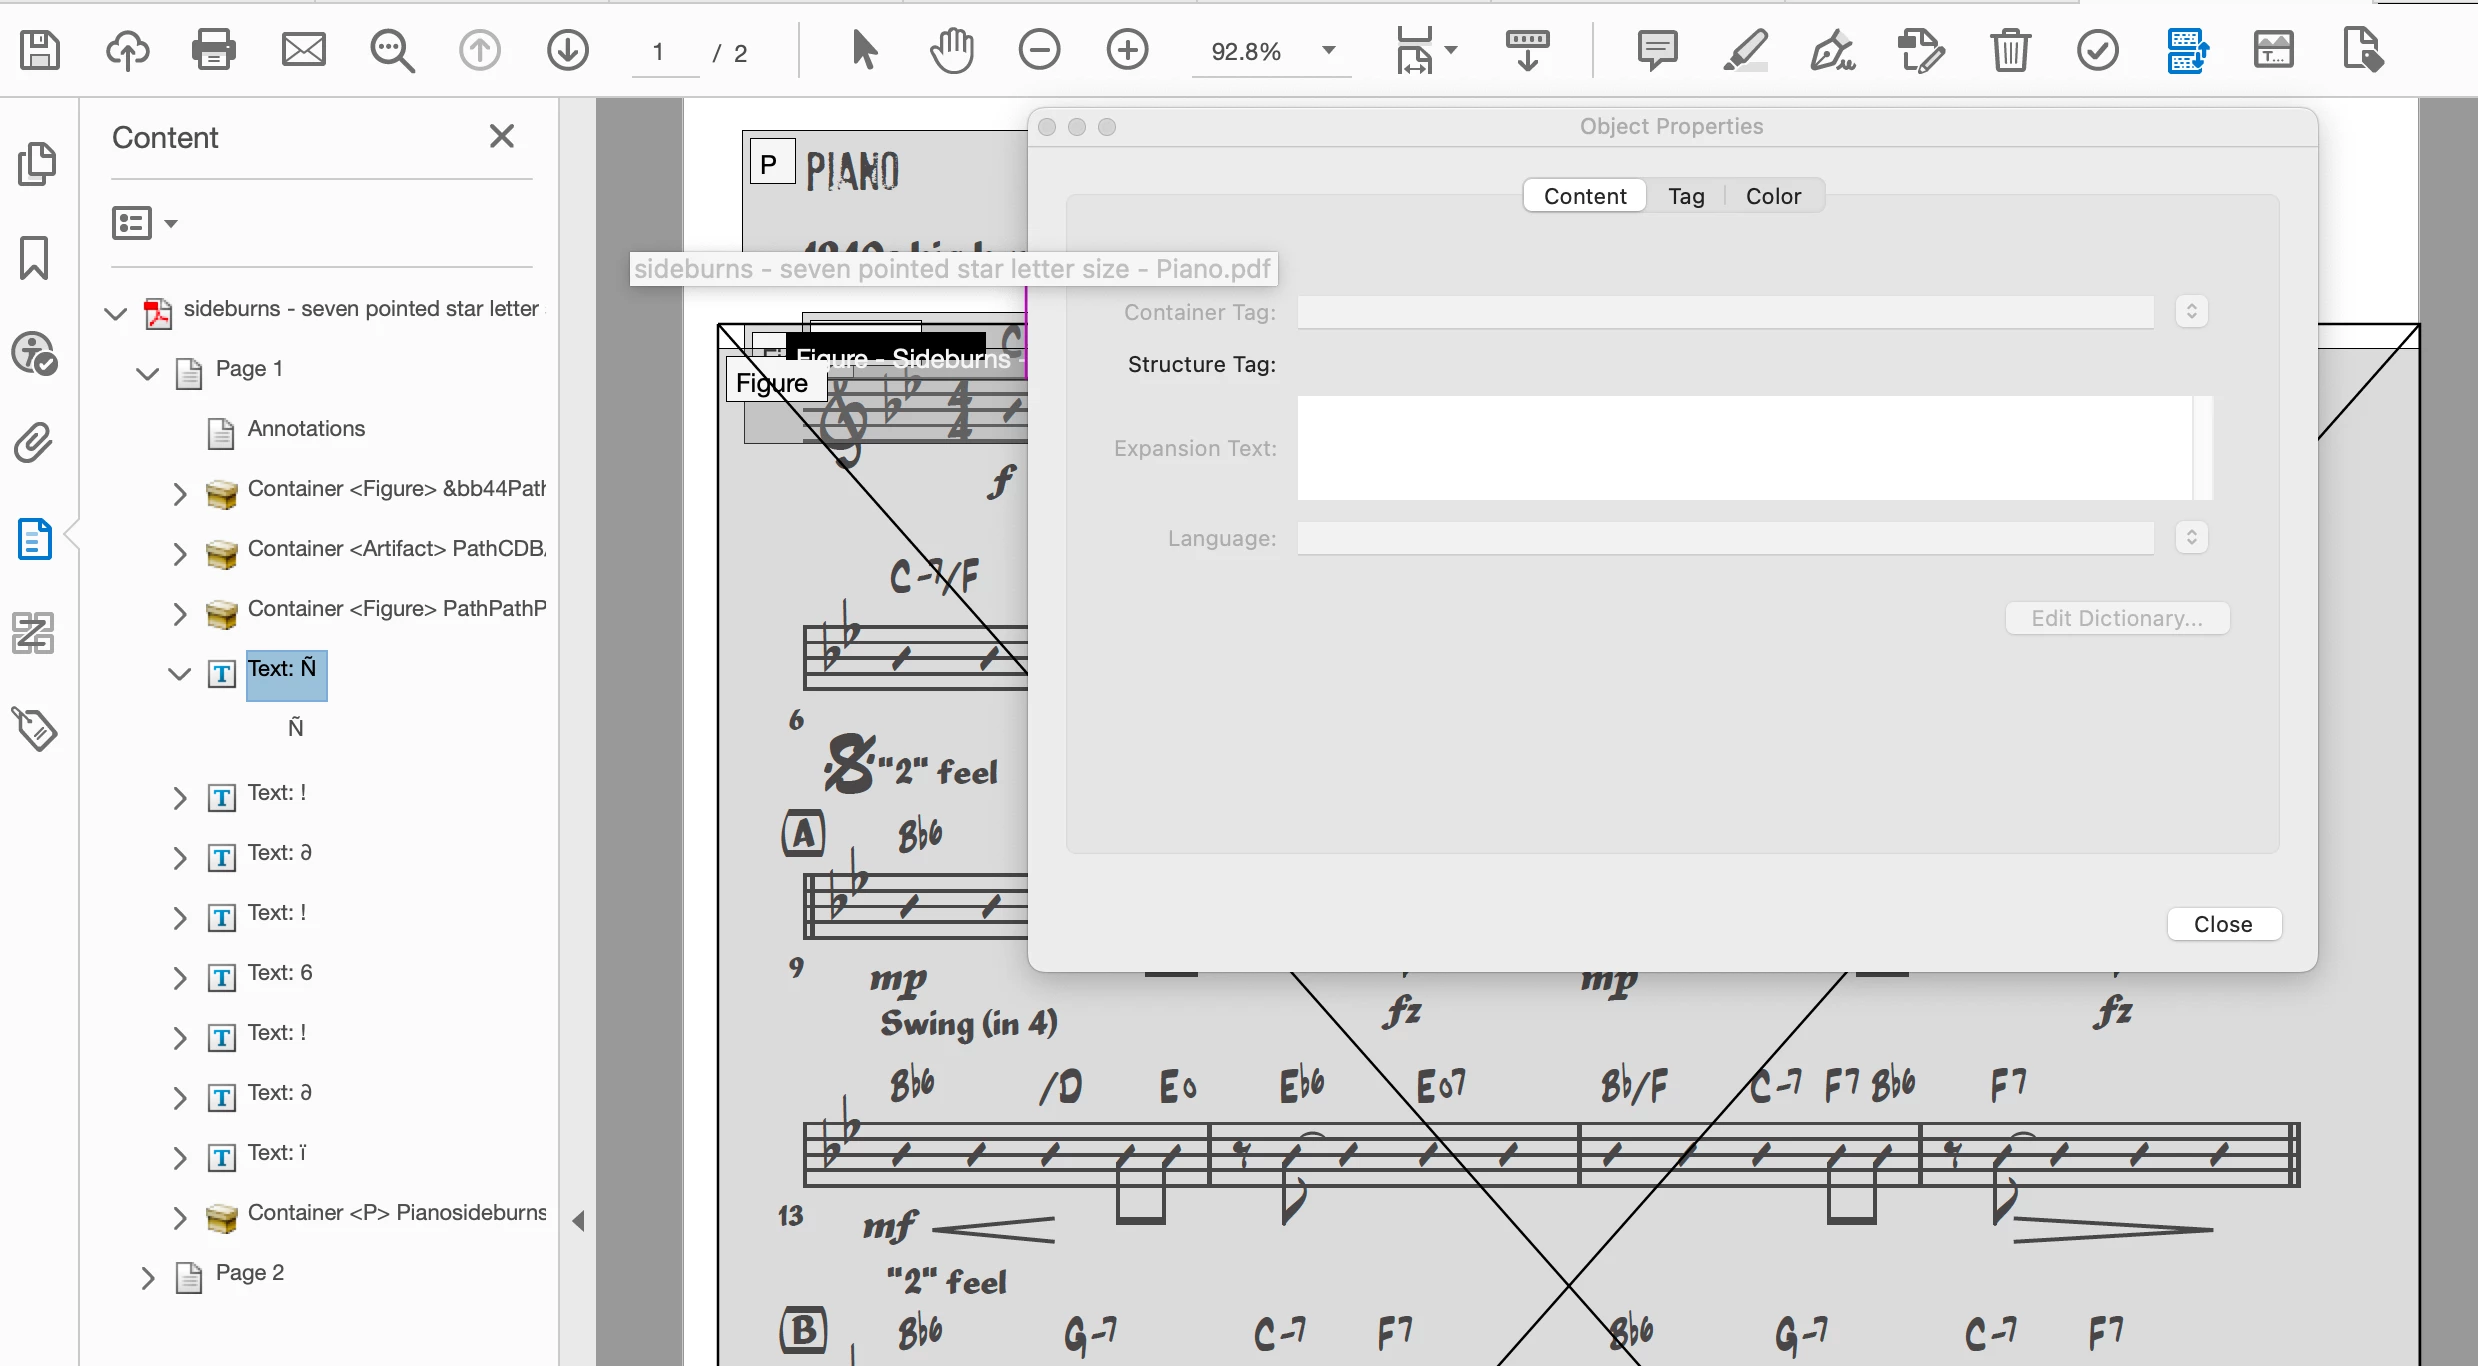Select the Highlight text tool
The width and height of the screenshot is (2478, 1366).
(x=1745, y=50)
